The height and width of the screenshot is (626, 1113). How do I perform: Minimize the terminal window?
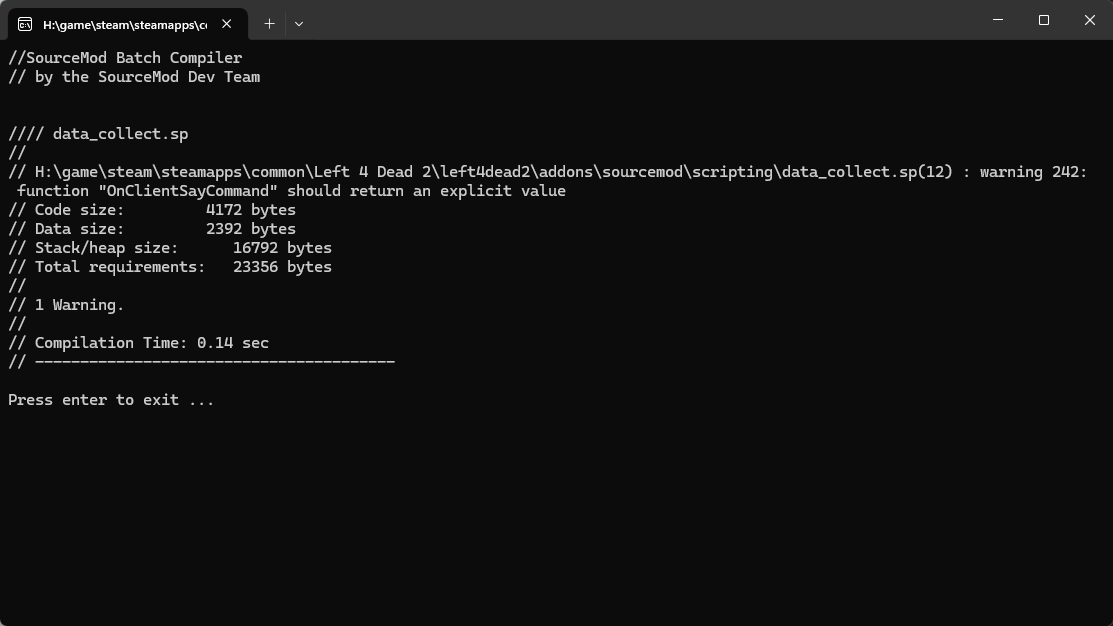[997, 20]
